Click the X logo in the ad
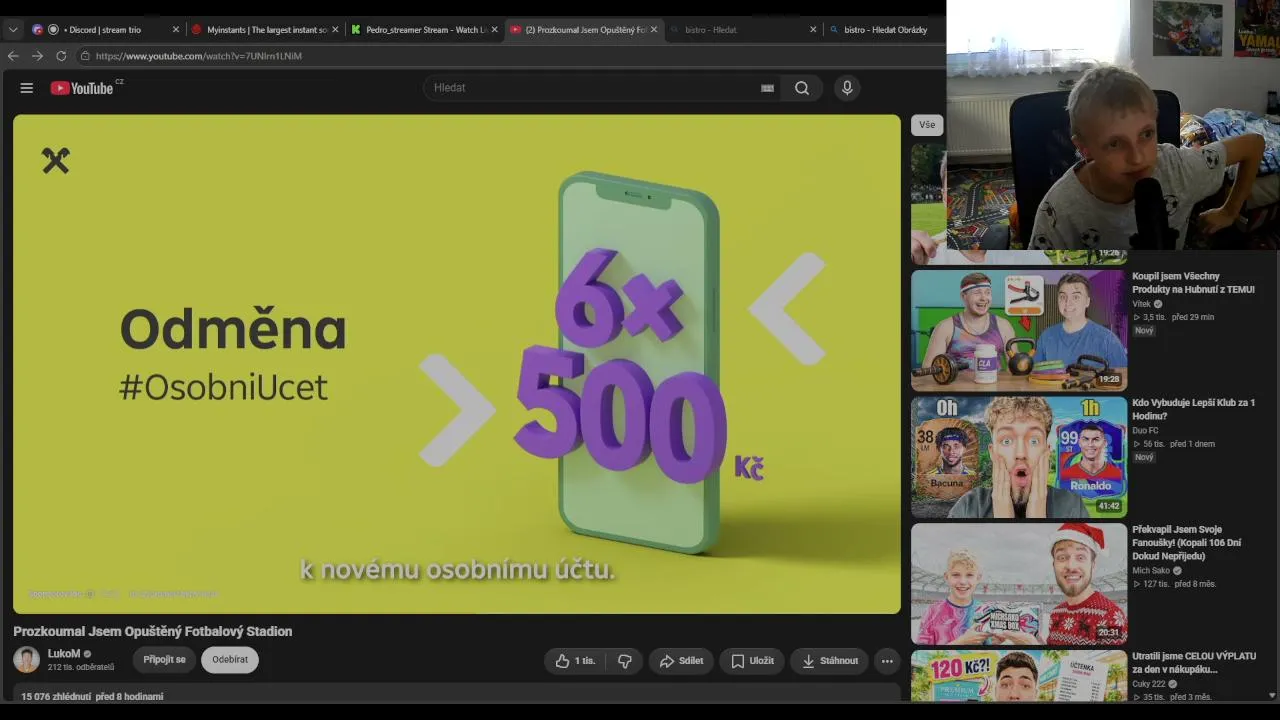 (56, 160)
